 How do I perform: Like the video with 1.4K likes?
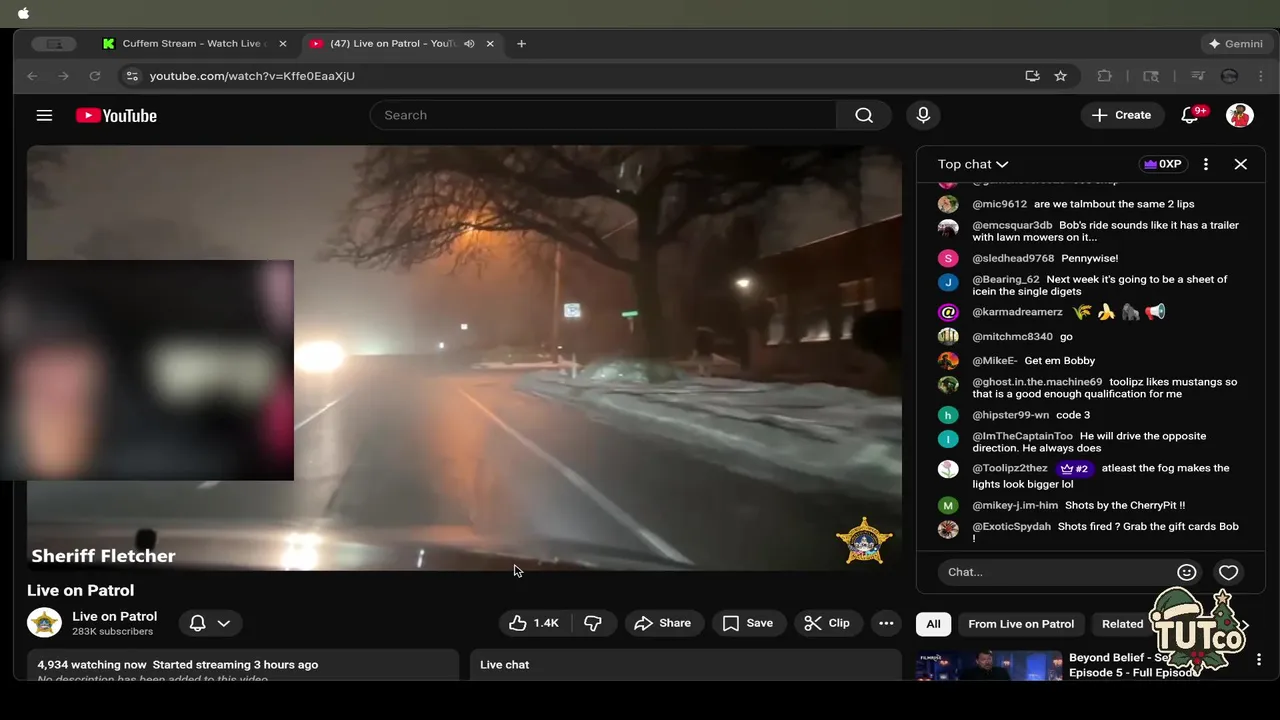[535, 623]
